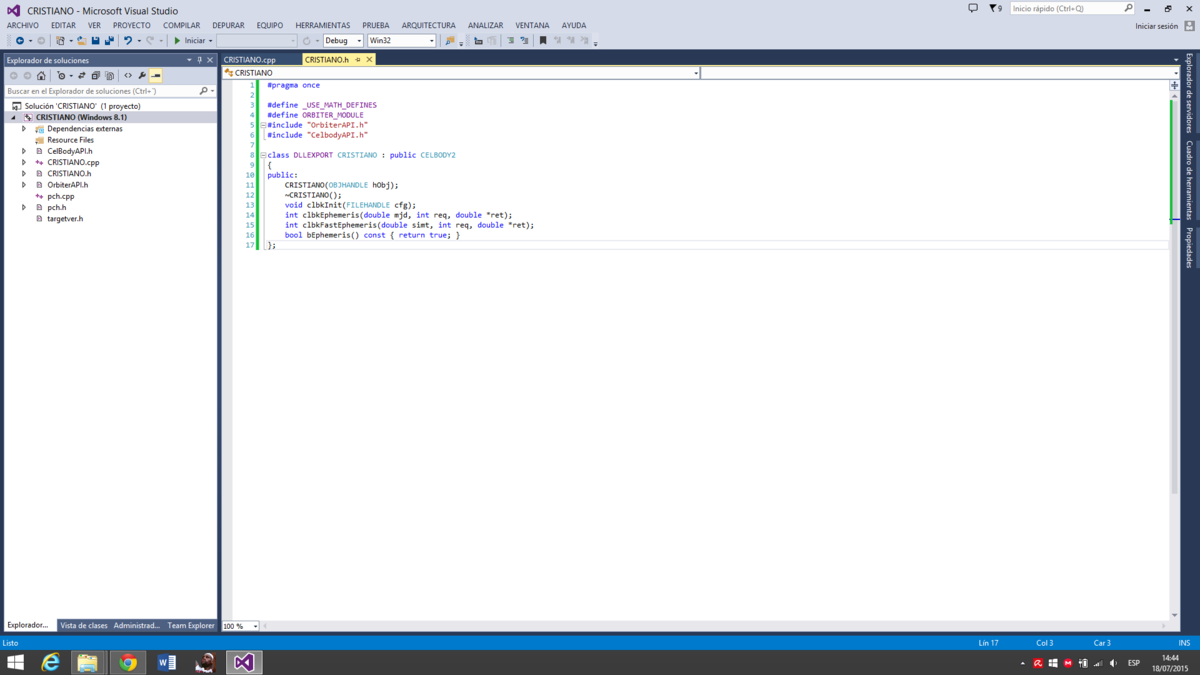Open the 100 % zoom dropdown
The image size is (1200, 675).
[x=240, y=626]
